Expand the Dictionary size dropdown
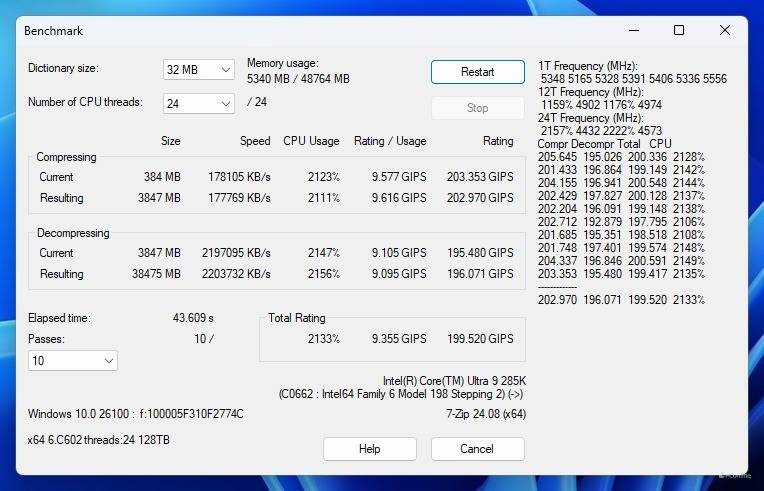This screenshot has width=764, height=491. coord(199,70)
